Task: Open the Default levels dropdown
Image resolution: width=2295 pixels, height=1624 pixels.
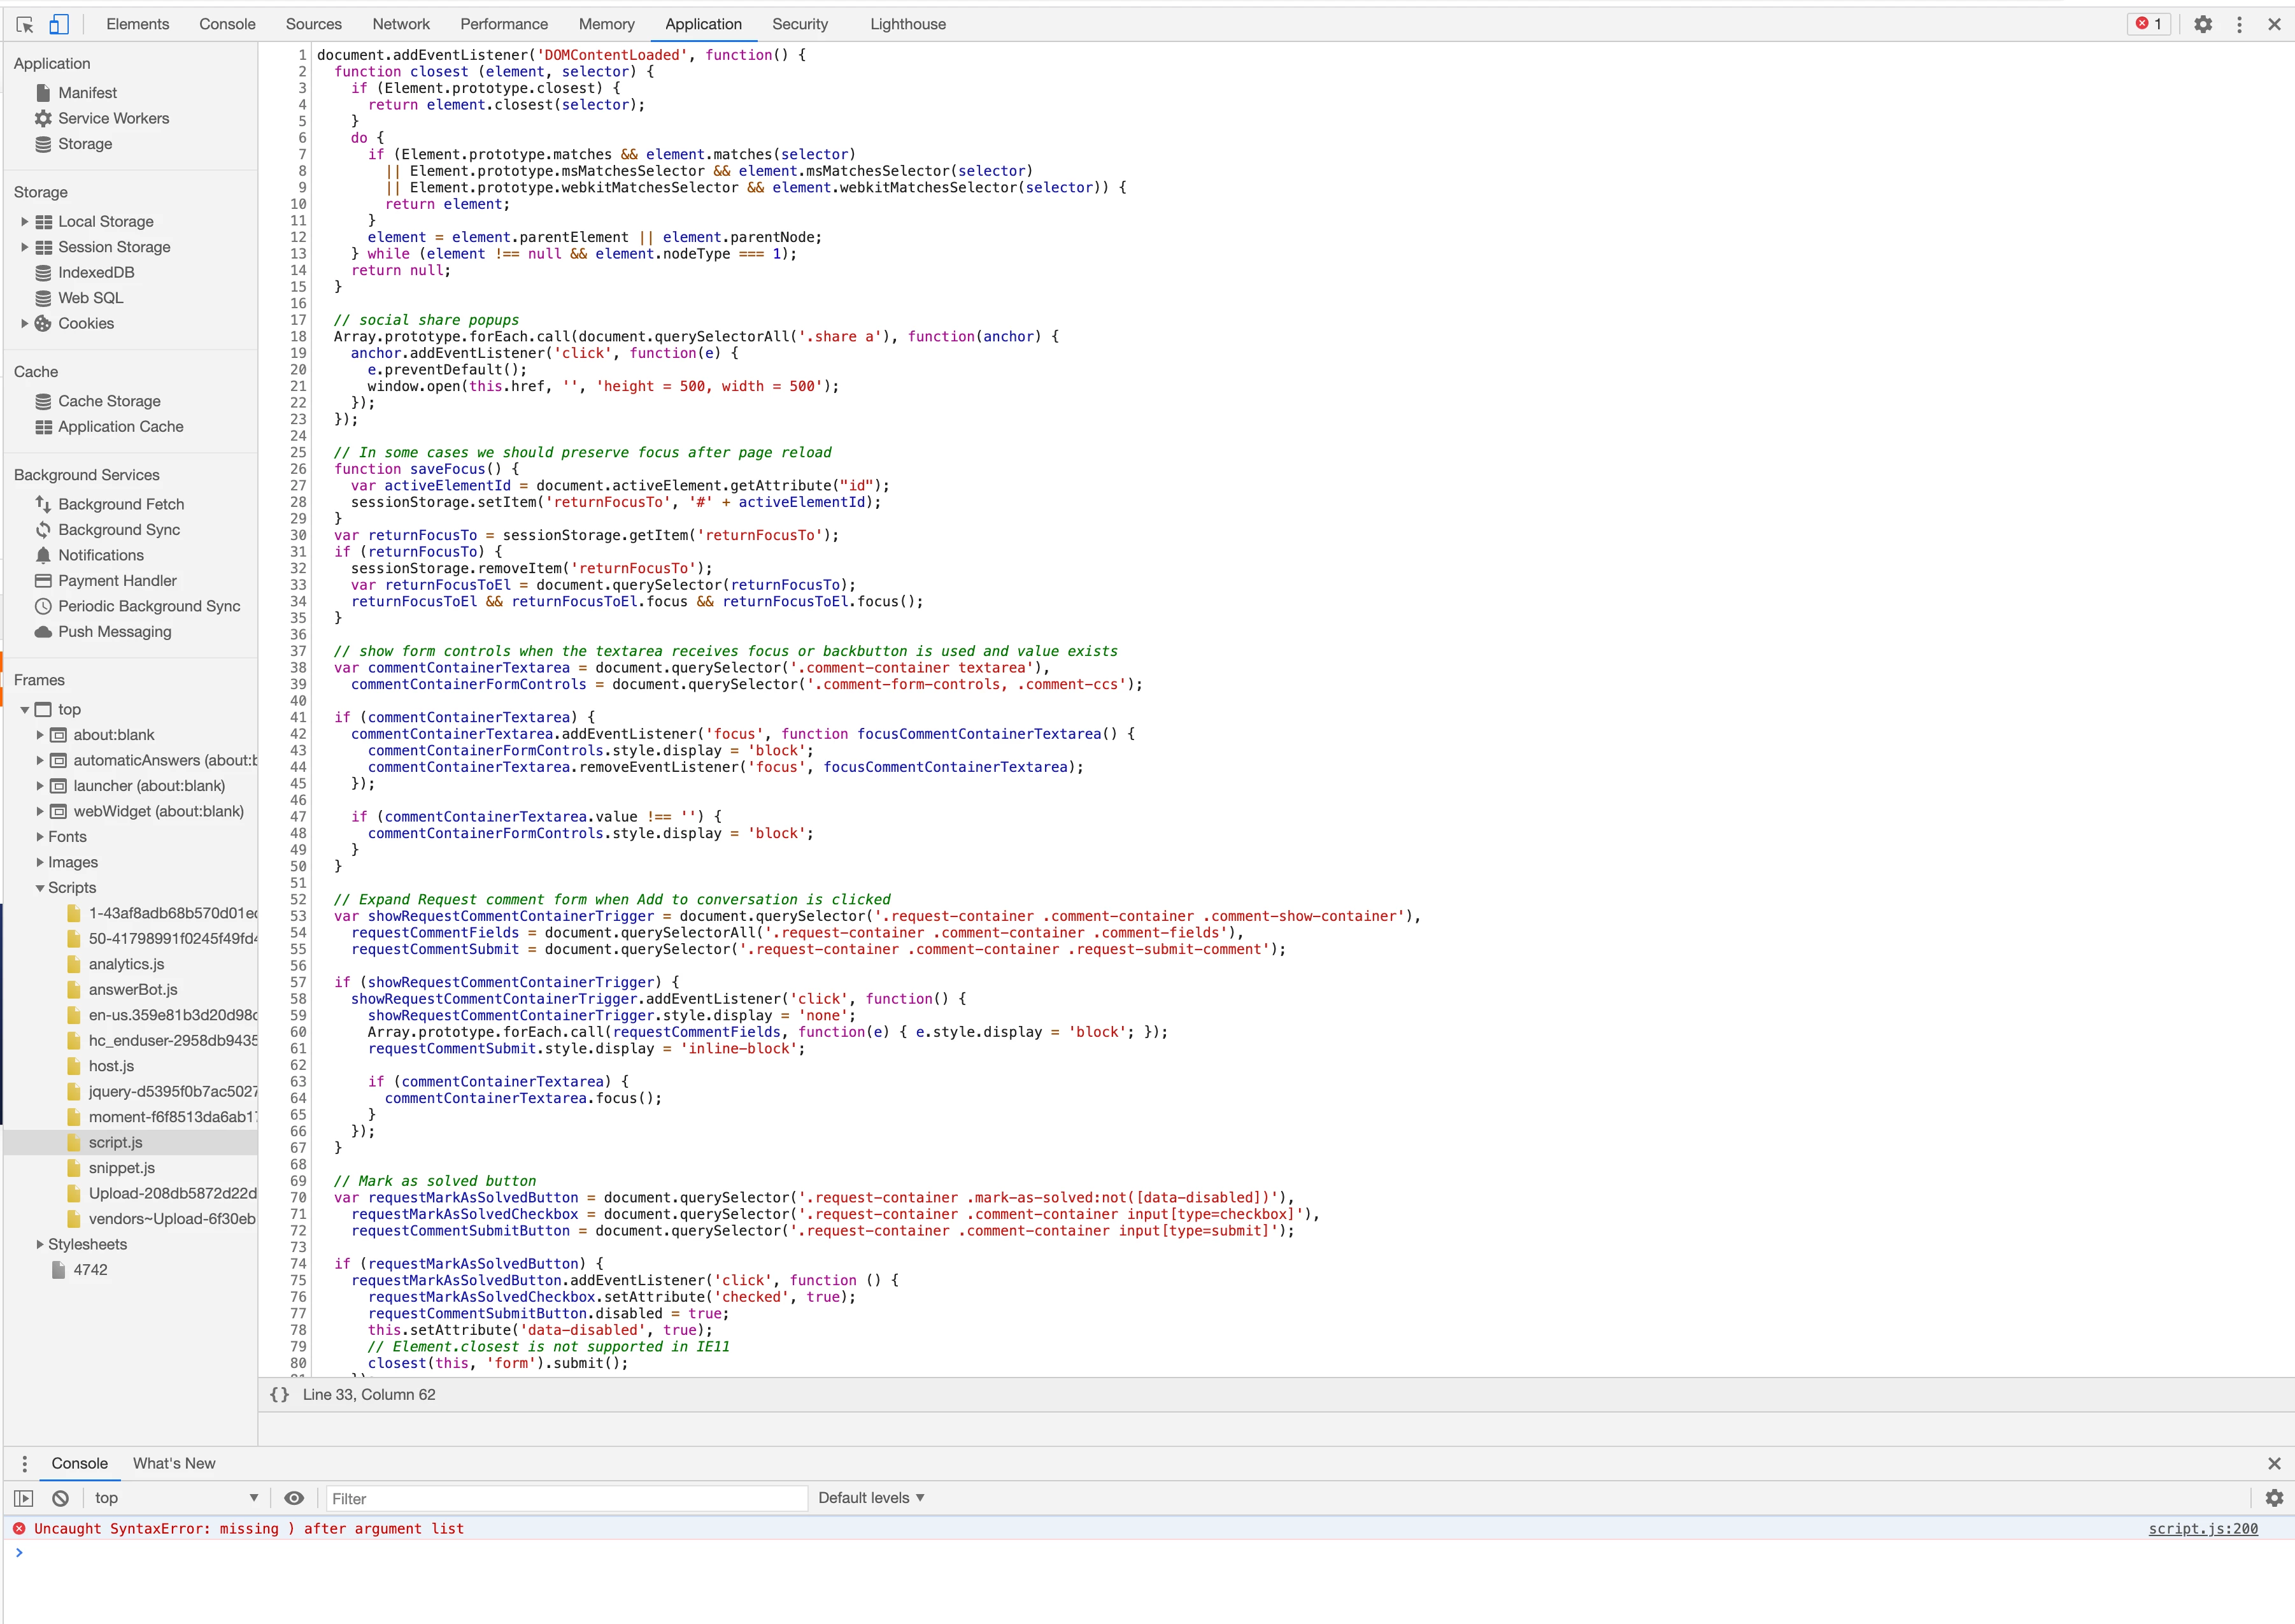Action: 871,1498
